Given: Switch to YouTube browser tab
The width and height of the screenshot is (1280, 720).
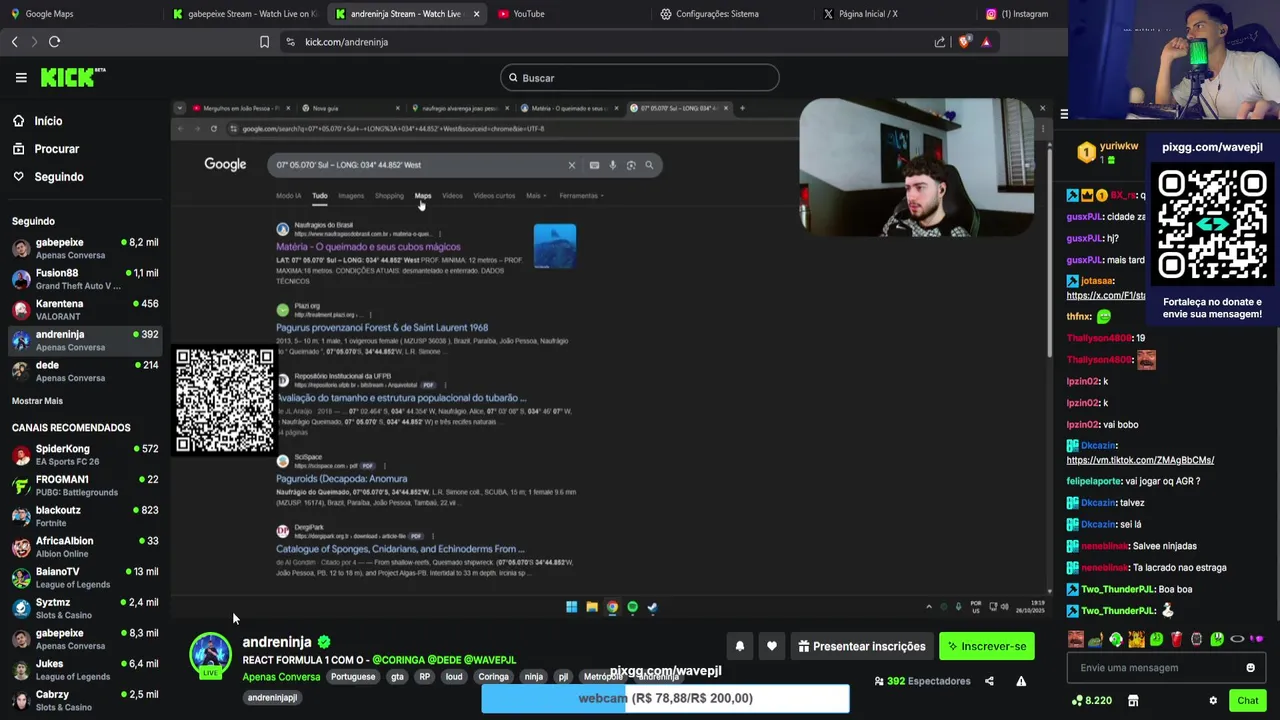Looking at the screenshot, I should (570, 14).
